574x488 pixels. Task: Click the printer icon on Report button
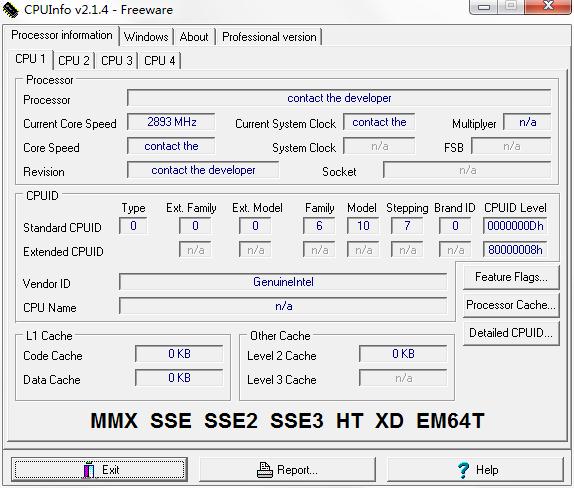click(x=265, y=470)
